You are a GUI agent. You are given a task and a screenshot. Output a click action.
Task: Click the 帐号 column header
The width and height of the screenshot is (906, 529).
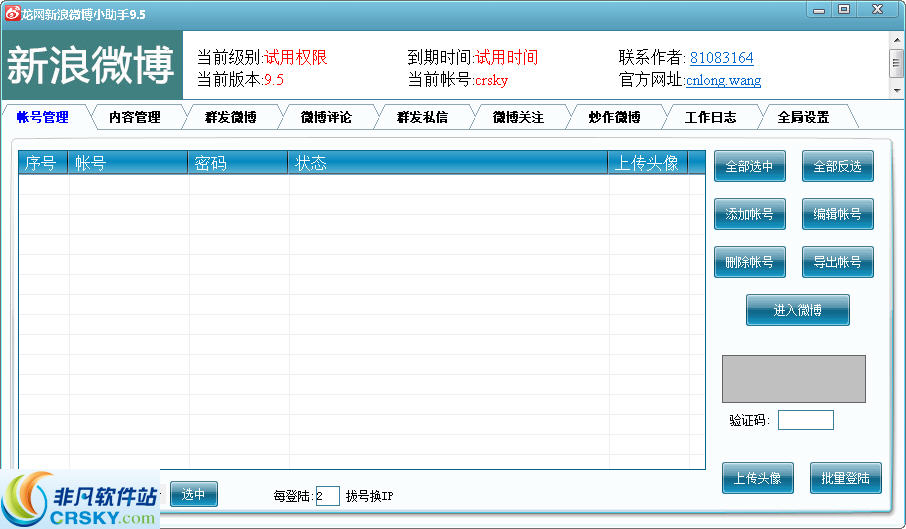128,163
